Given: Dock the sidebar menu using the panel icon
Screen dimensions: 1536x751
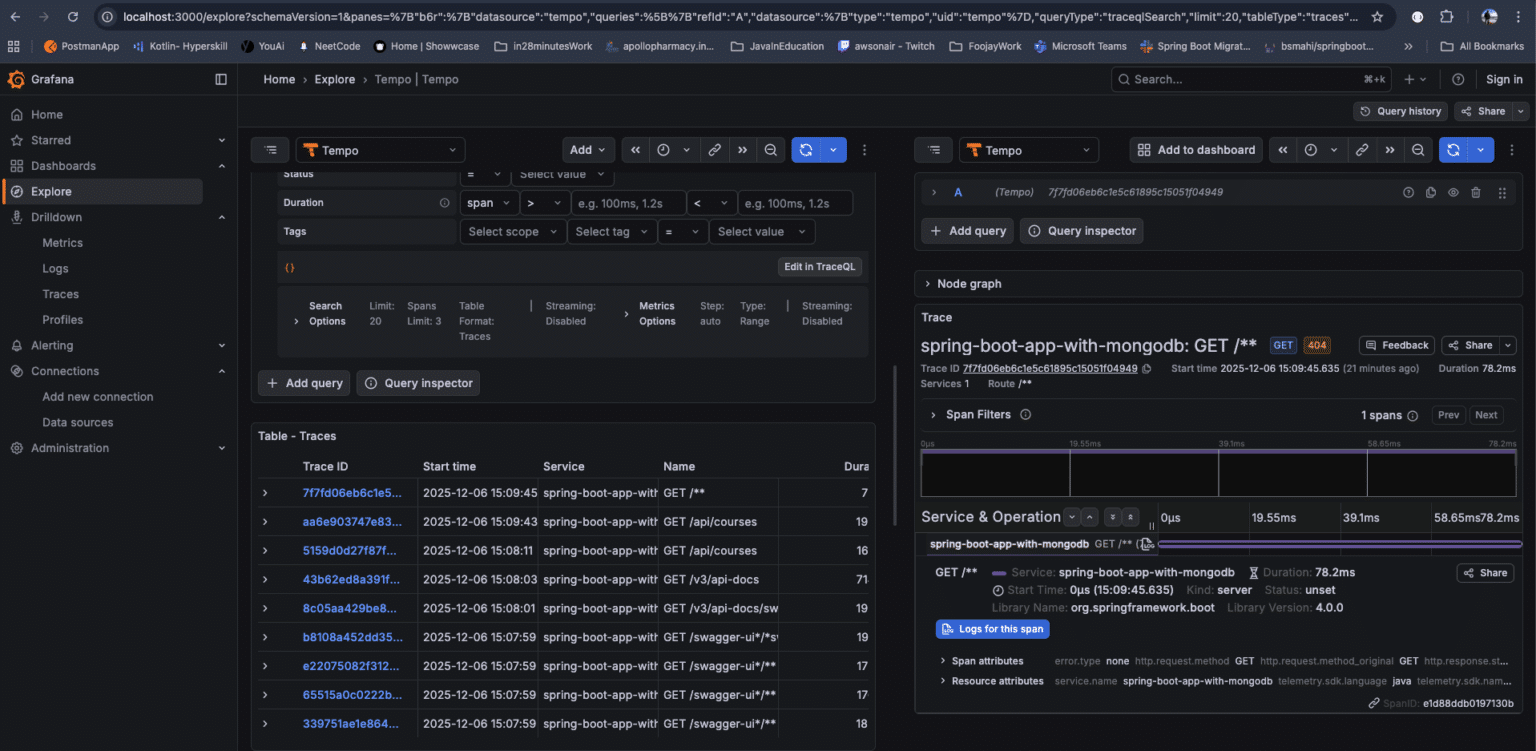Looking at the screenshot, I should click(221, 80).
